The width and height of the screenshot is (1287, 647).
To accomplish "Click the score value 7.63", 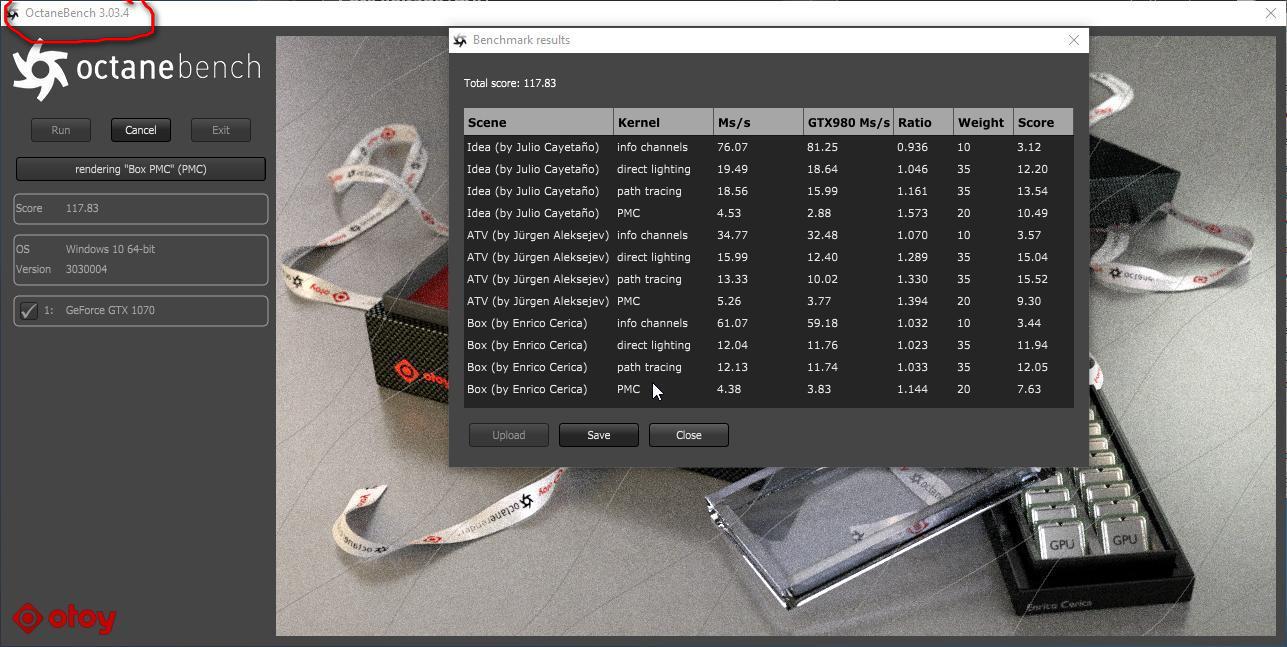I will [x=1029, y=389].
